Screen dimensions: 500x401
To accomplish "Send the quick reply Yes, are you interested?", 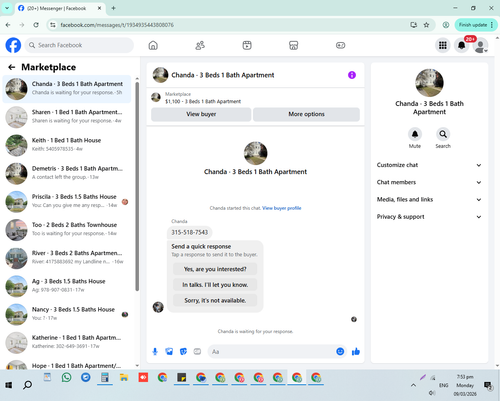I will [x=215, y=269].
